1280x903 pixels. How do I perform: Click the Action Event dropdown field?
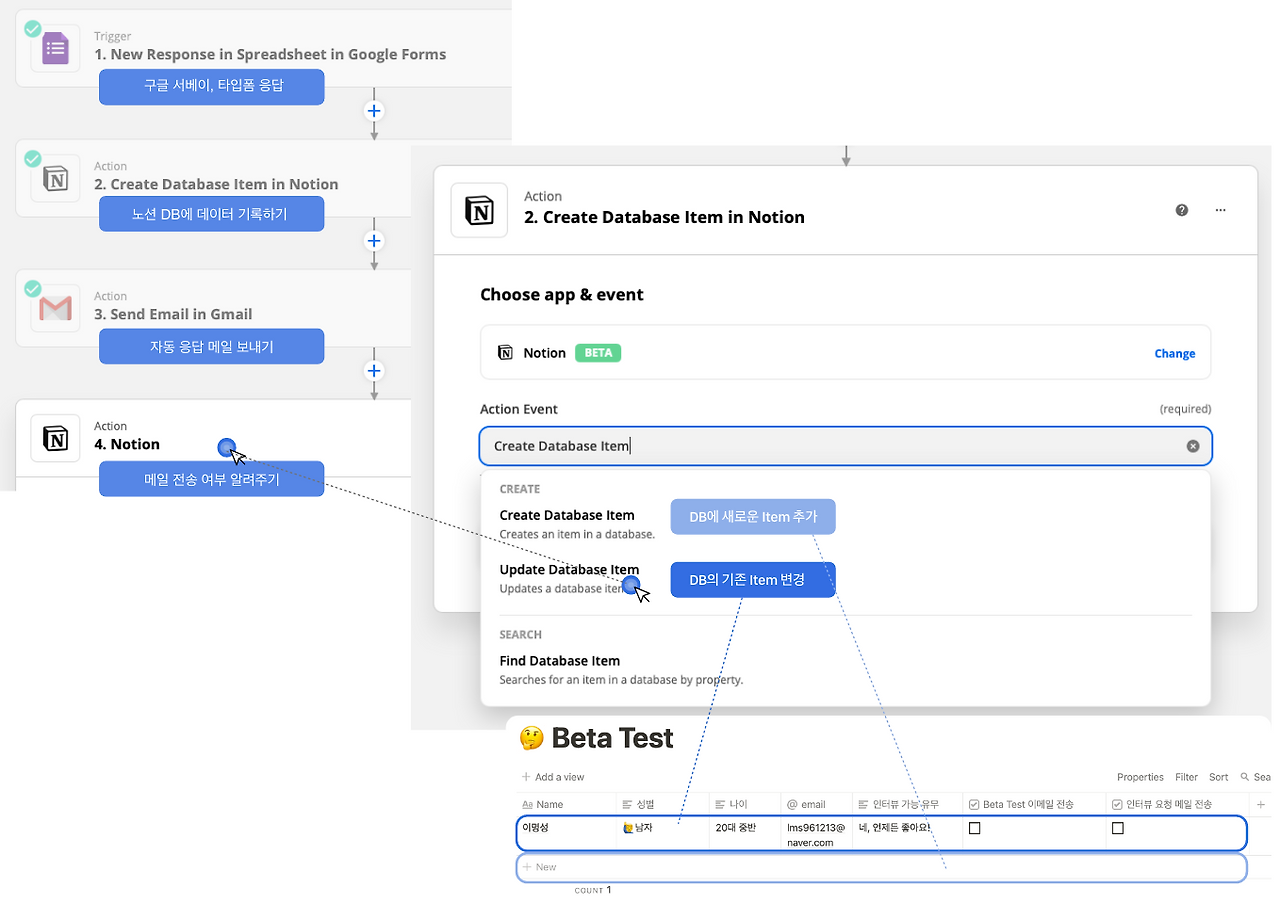pyautogui.click(x=845, y=446)
